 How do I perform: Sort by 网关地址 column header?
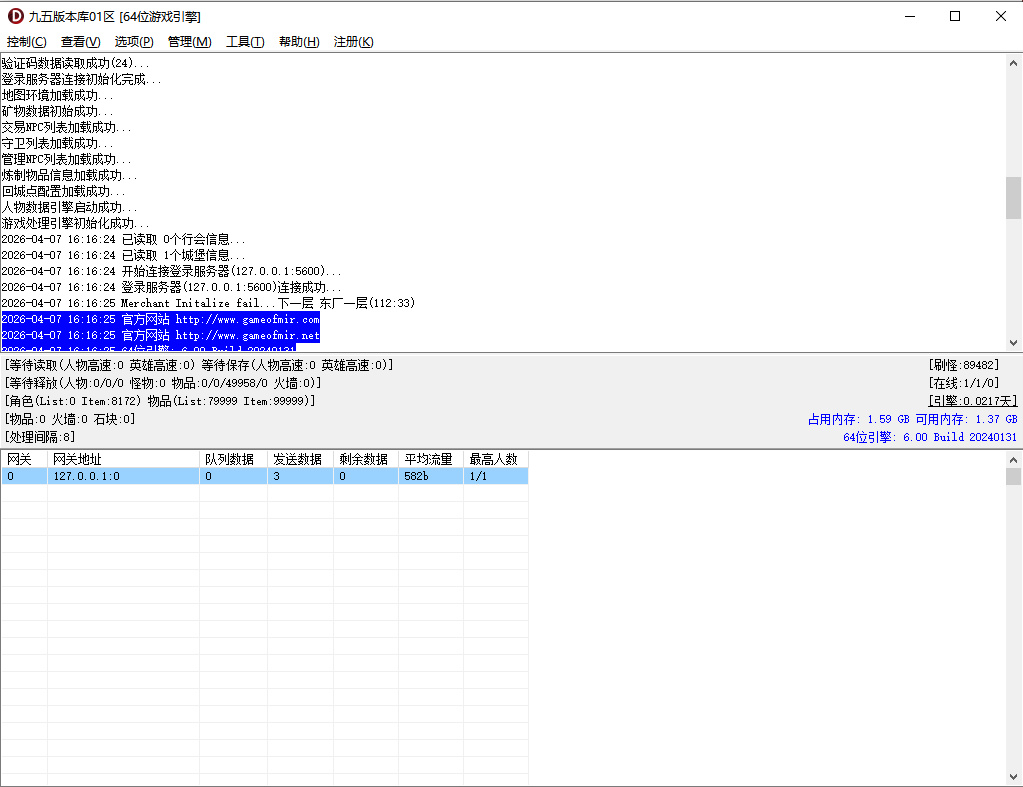pyautogui.click(x=123, y=459)
